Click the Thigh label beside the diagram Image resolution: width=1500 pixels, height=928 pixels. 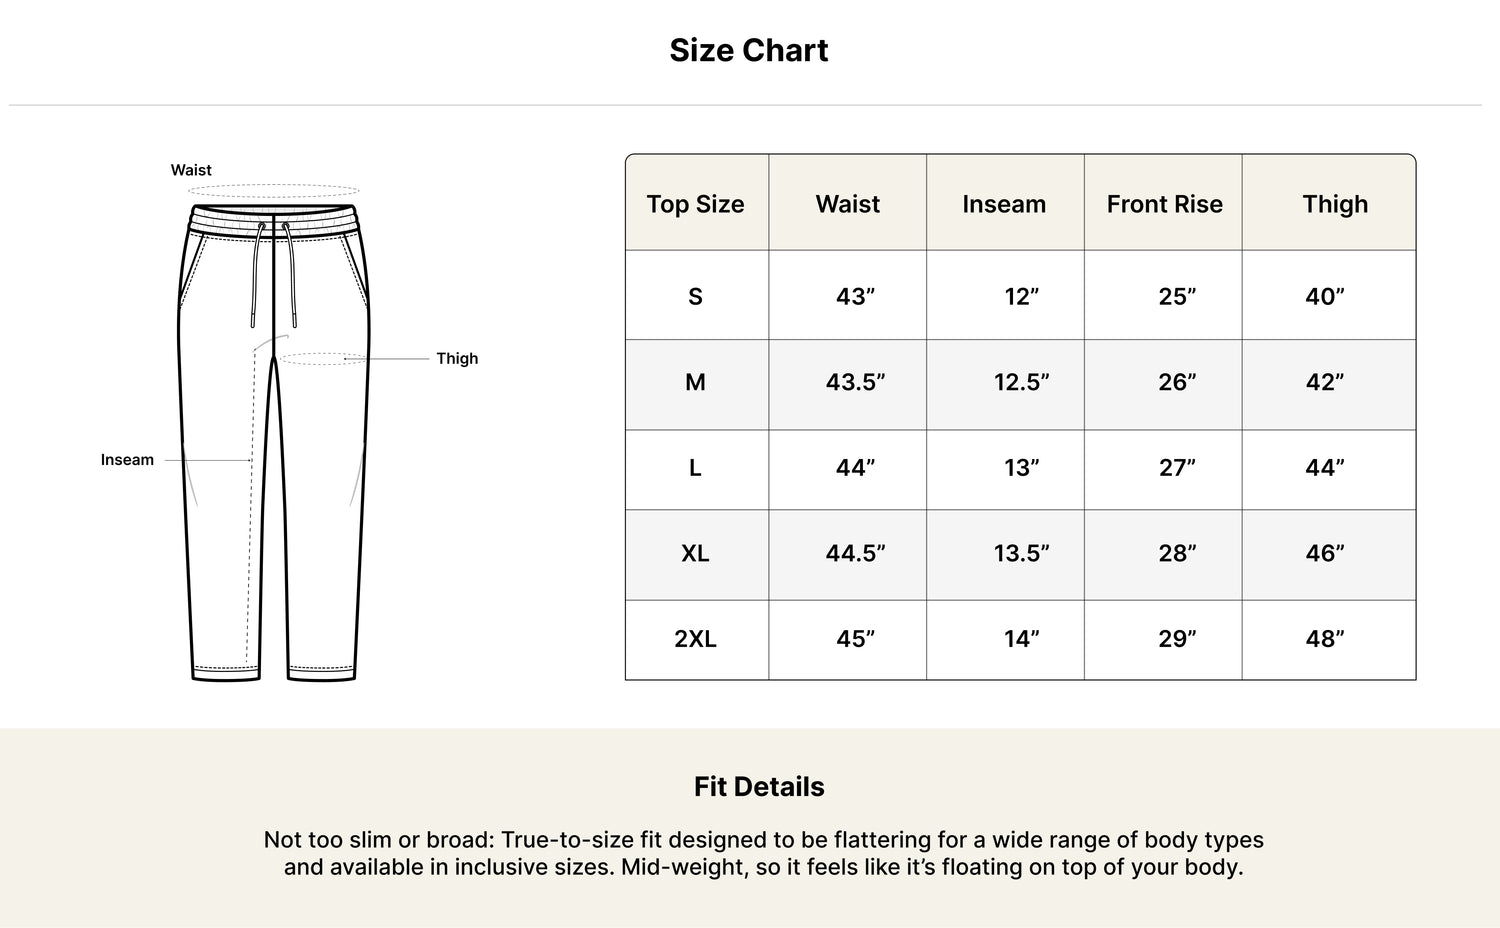(x=457, y=358)
